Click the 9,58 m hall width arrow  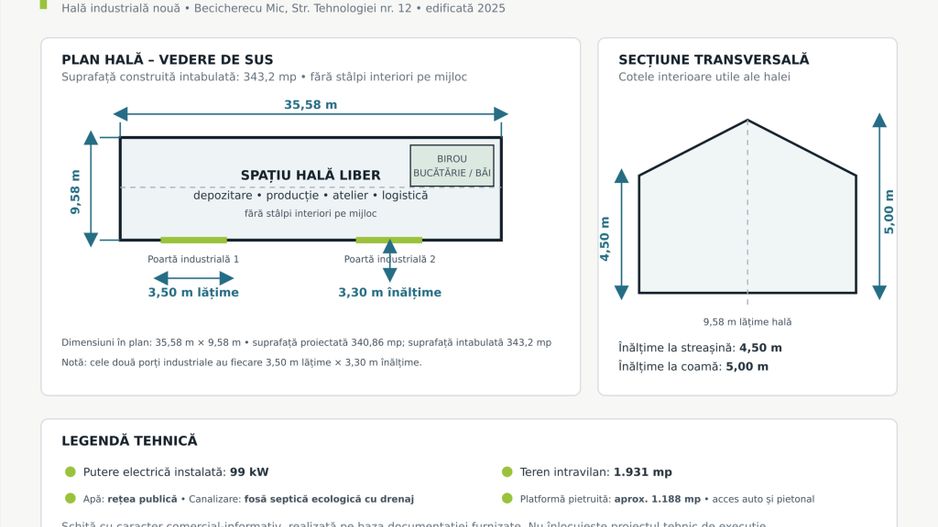coord(91,189)
